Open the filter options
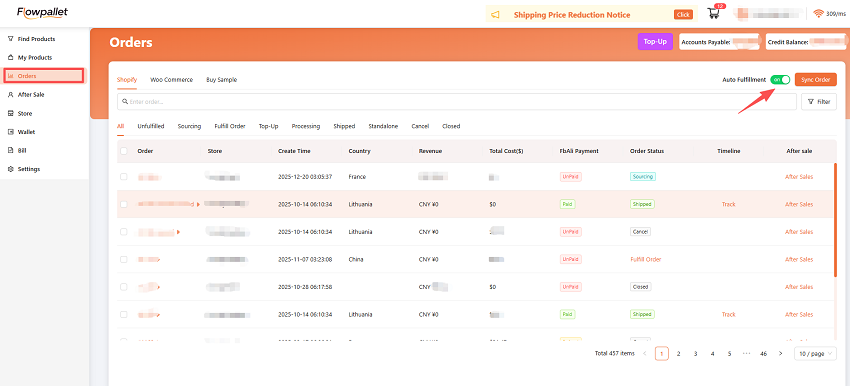Screen dimensions: 850x386 click(819, 101)
